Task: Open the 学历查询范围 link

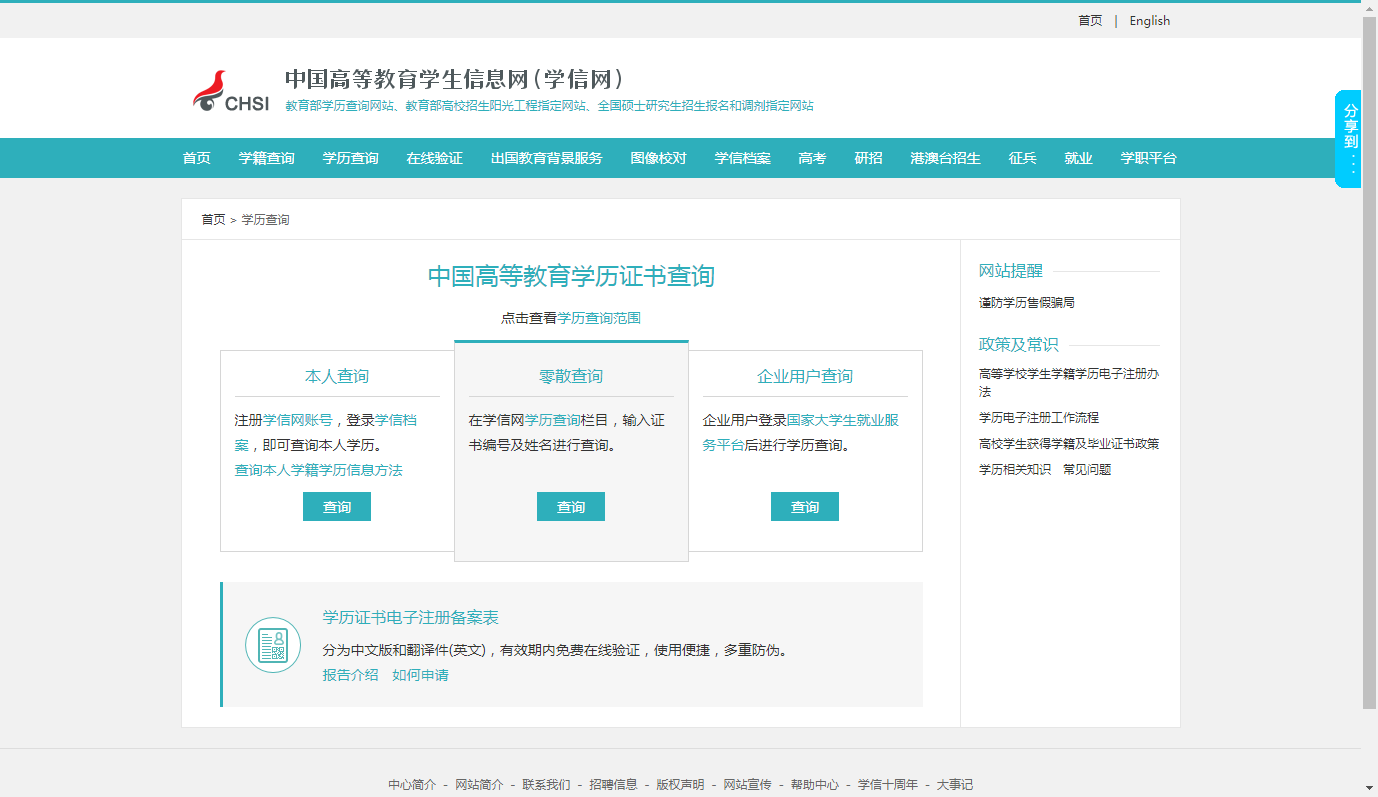Action: pos(599,318)
